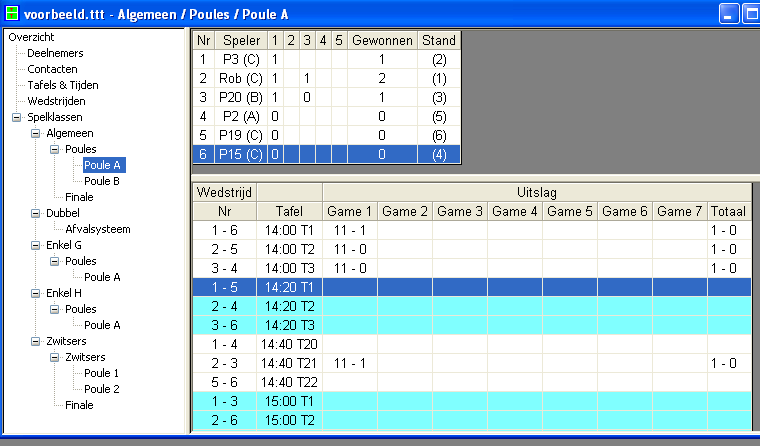This screenshot has height=446, width=760.
Task: Open Deelnemers in the tree
Action: click(55, 53)
